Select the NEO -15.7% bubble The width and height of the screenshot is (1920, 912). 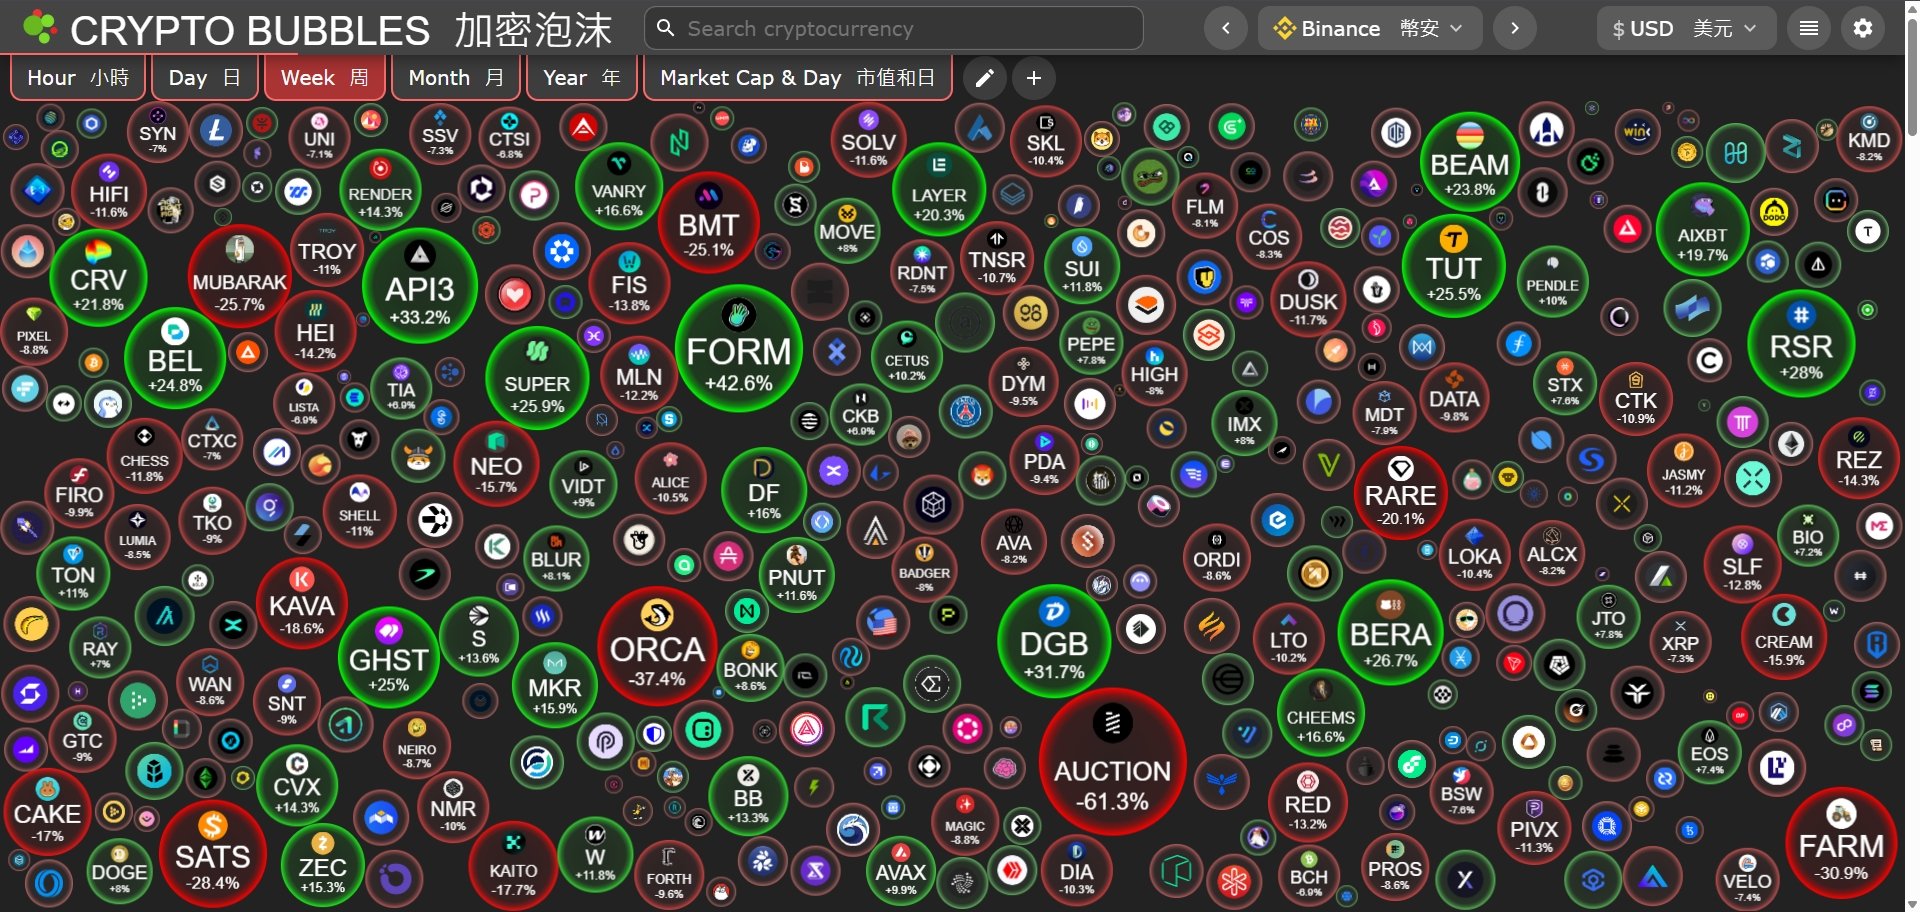pyautogui.click(x=496, y=466)
